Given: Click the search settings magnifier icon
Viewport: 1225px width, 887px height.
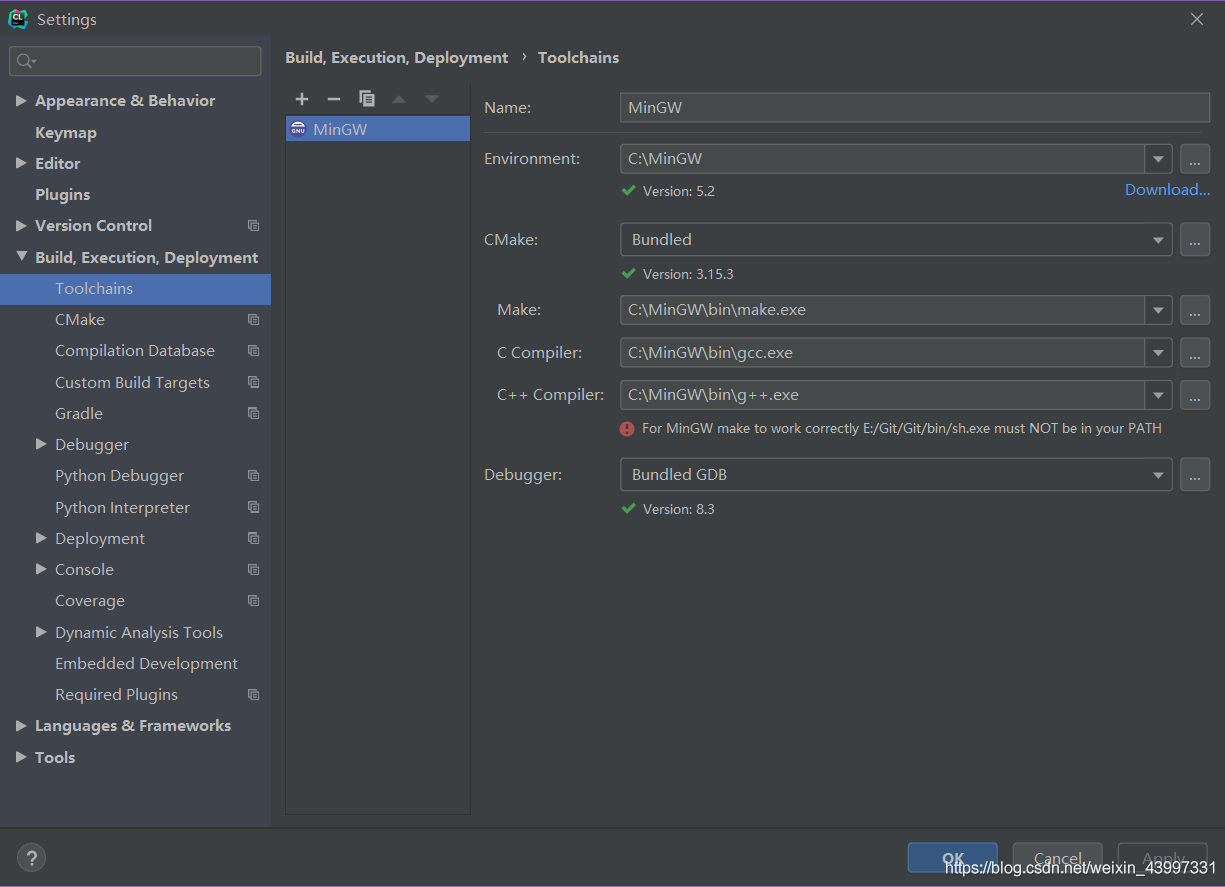Looking at the screenshot, I should coord(26,61).
